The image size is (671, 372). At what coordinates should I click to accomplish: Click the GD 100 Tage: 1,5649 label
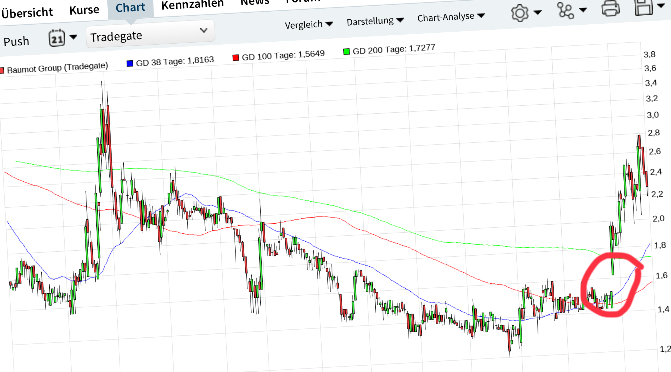tap(283, 55)
